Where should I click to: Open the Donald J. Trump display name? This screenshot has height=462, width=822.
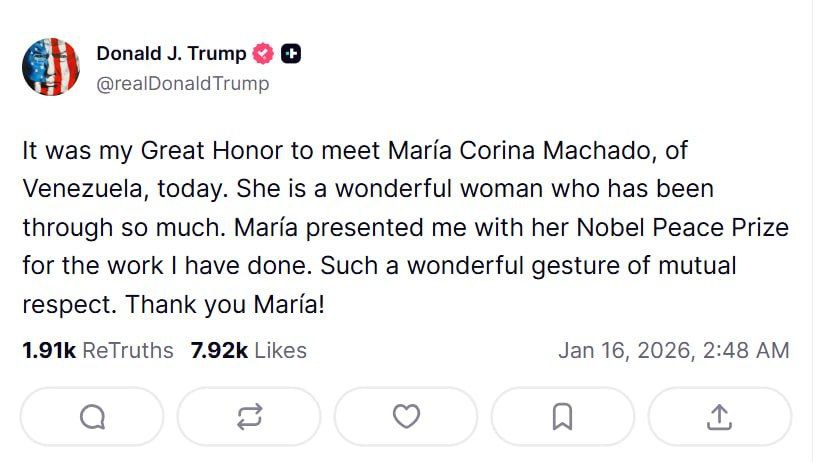171,54
